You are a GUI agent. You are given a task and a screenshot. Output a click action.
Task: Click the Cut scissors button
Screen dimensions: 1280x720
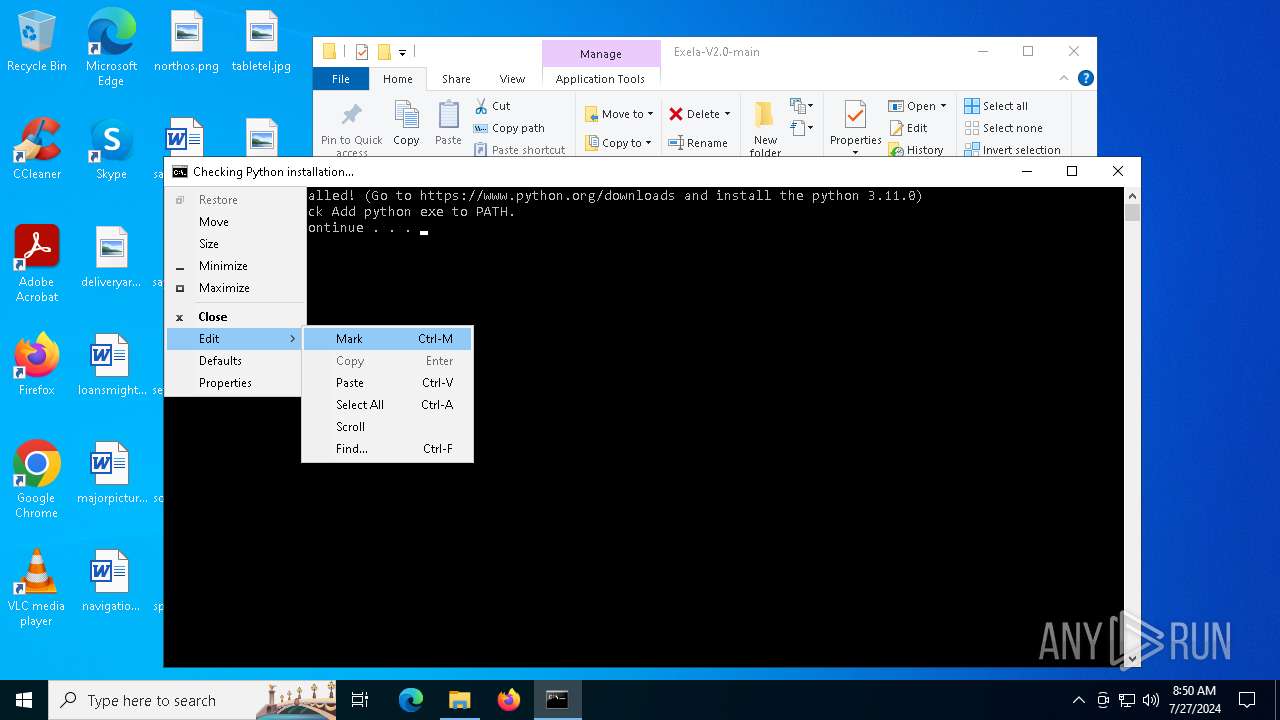point(493,106)
